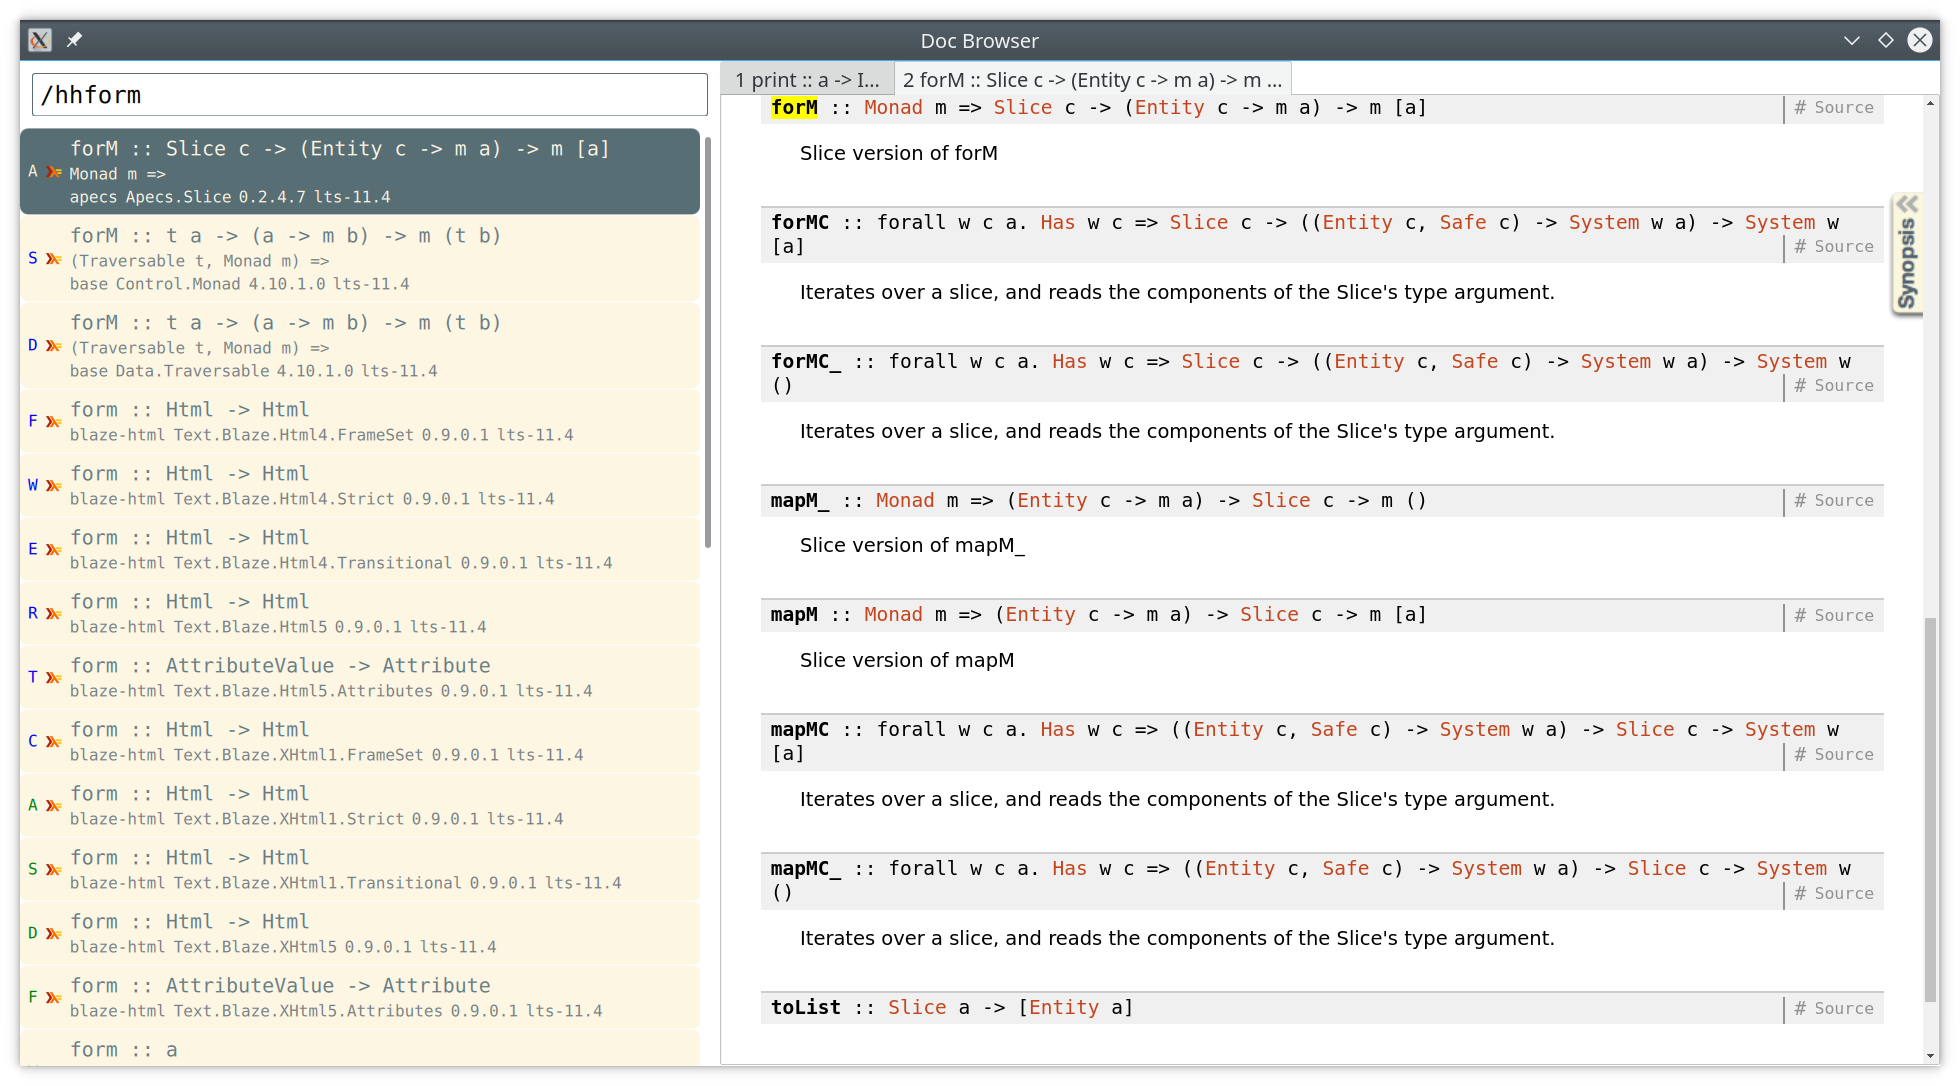1960x1086 pixels.
Task: Click the lambda icon on the Data.Traversable forM result
Action: click(x=54, y=346)
